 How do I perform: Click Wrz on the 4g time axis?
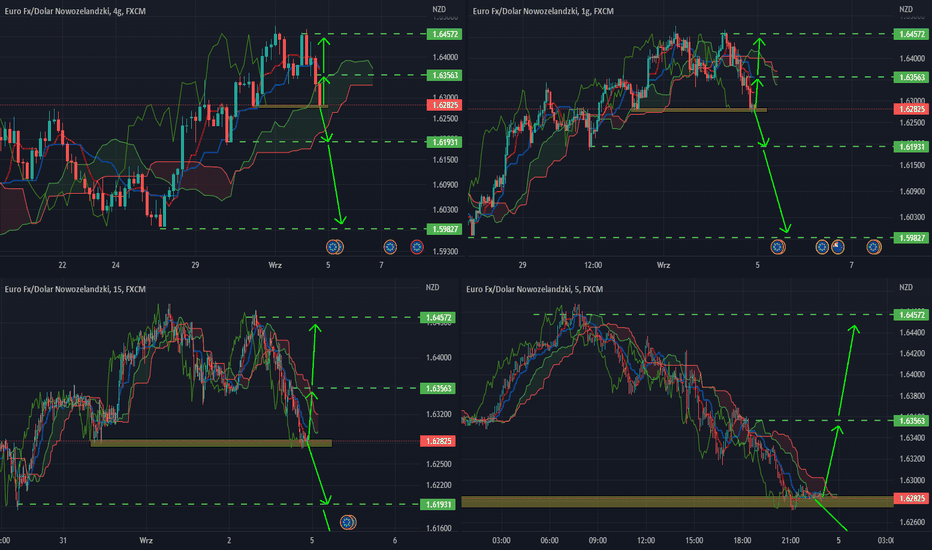pos(275,265)
